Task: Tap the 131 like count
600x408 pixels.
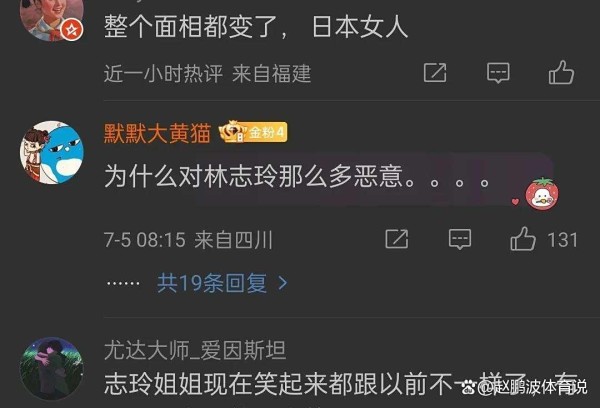Action: [x=562, y=240]
